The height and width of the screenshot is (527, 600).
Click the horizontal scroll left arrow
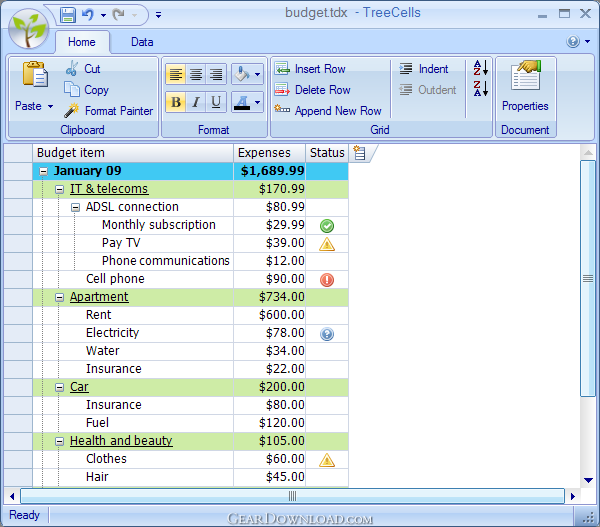point(12,496)
